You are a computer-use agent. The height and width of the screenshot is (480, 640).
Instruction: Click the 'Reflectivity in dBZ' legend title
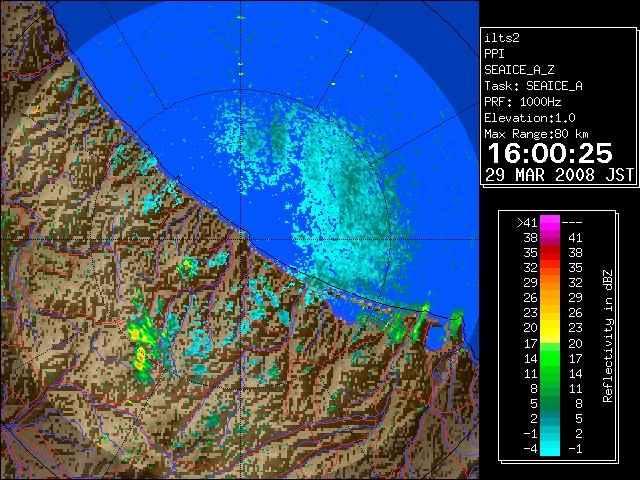point(608,336)
